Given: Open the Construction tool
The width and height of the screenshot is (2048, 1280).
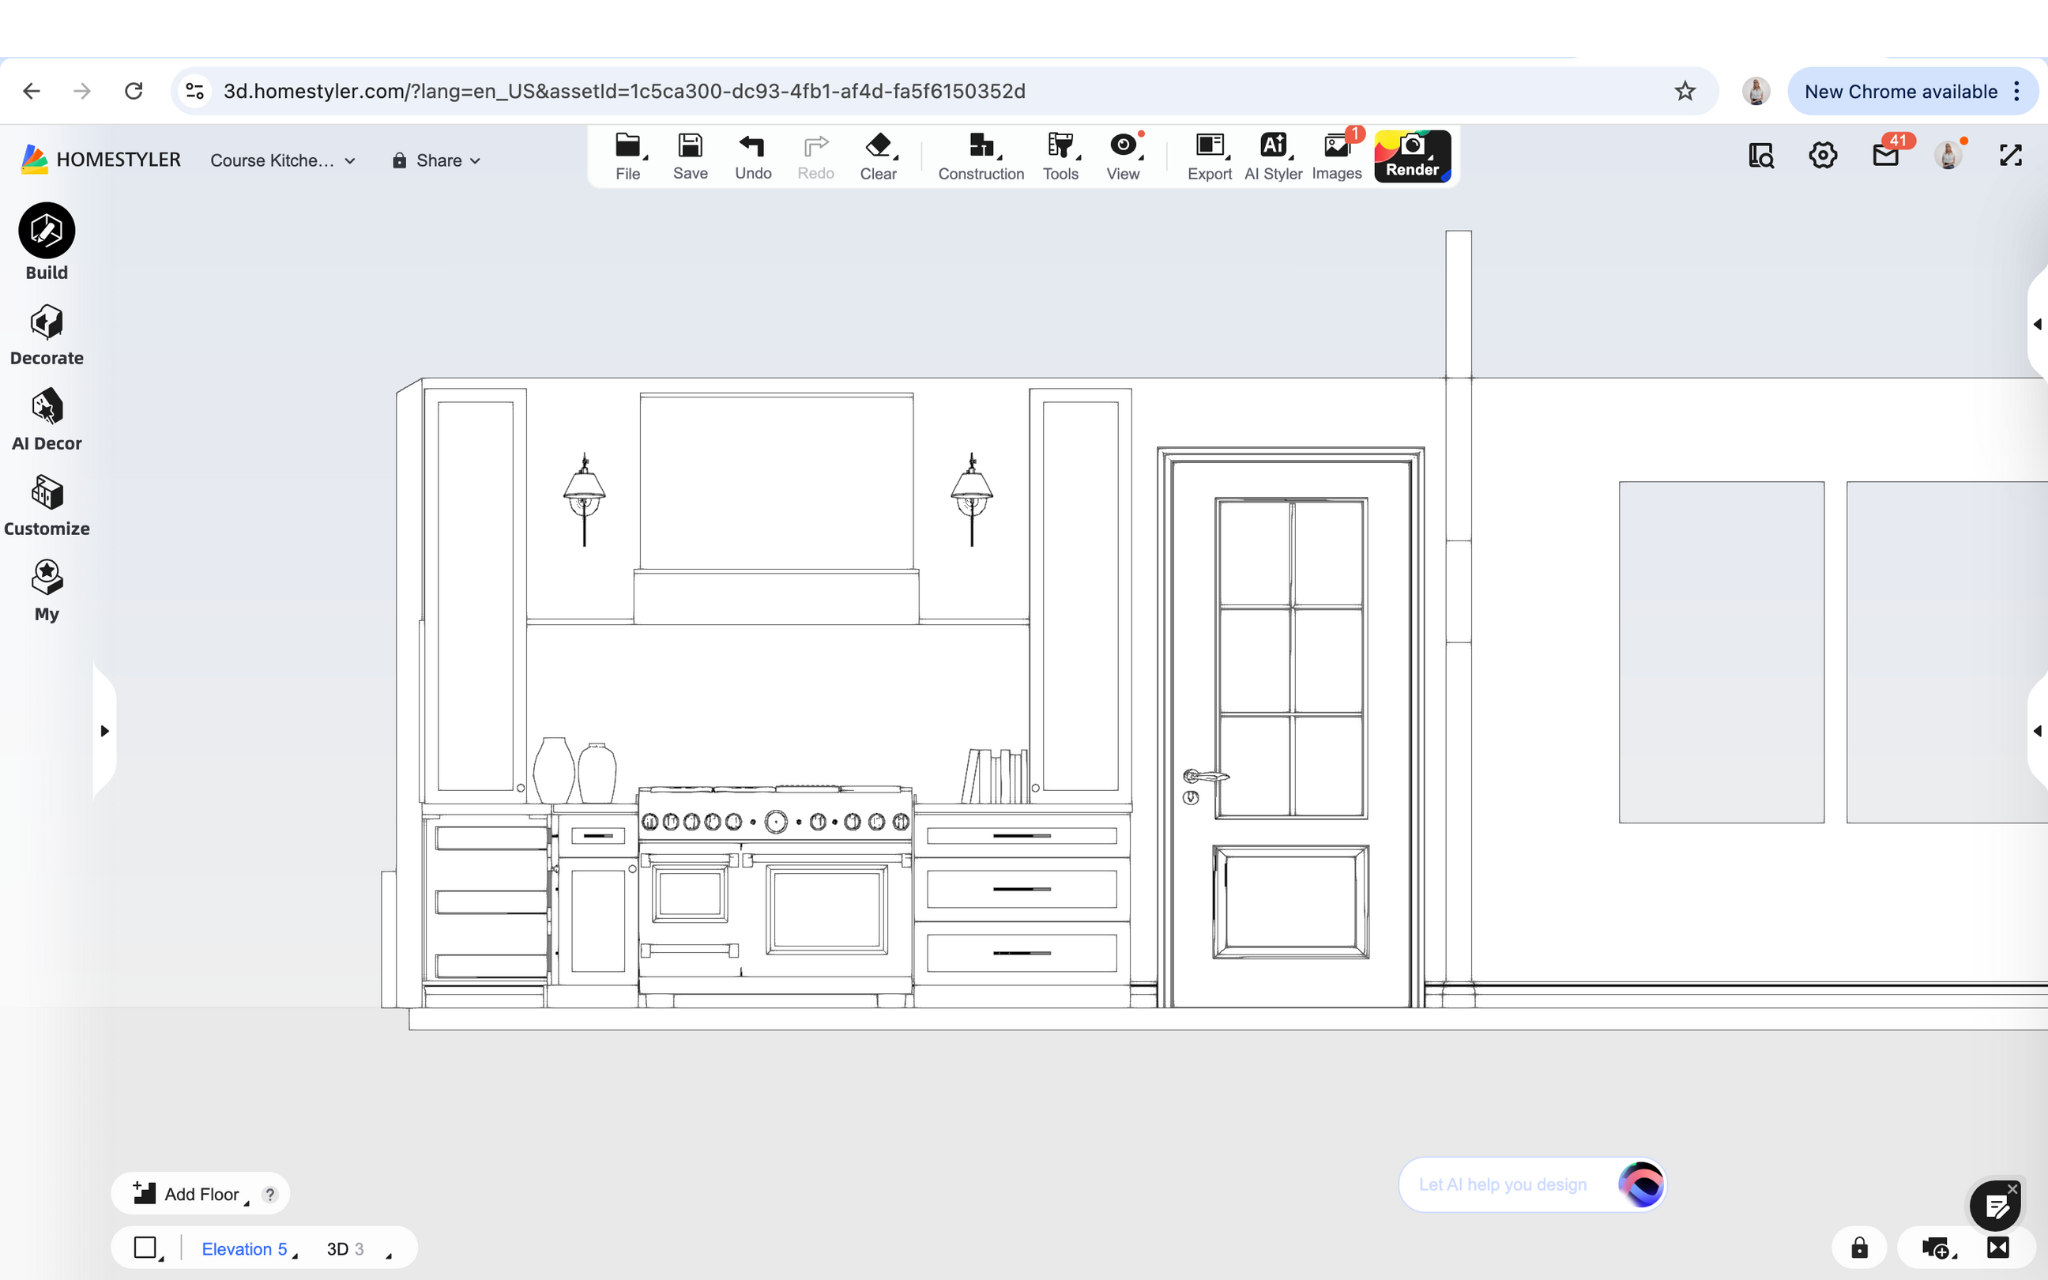Looking at the screenshot, I should [x=979, y=155].
